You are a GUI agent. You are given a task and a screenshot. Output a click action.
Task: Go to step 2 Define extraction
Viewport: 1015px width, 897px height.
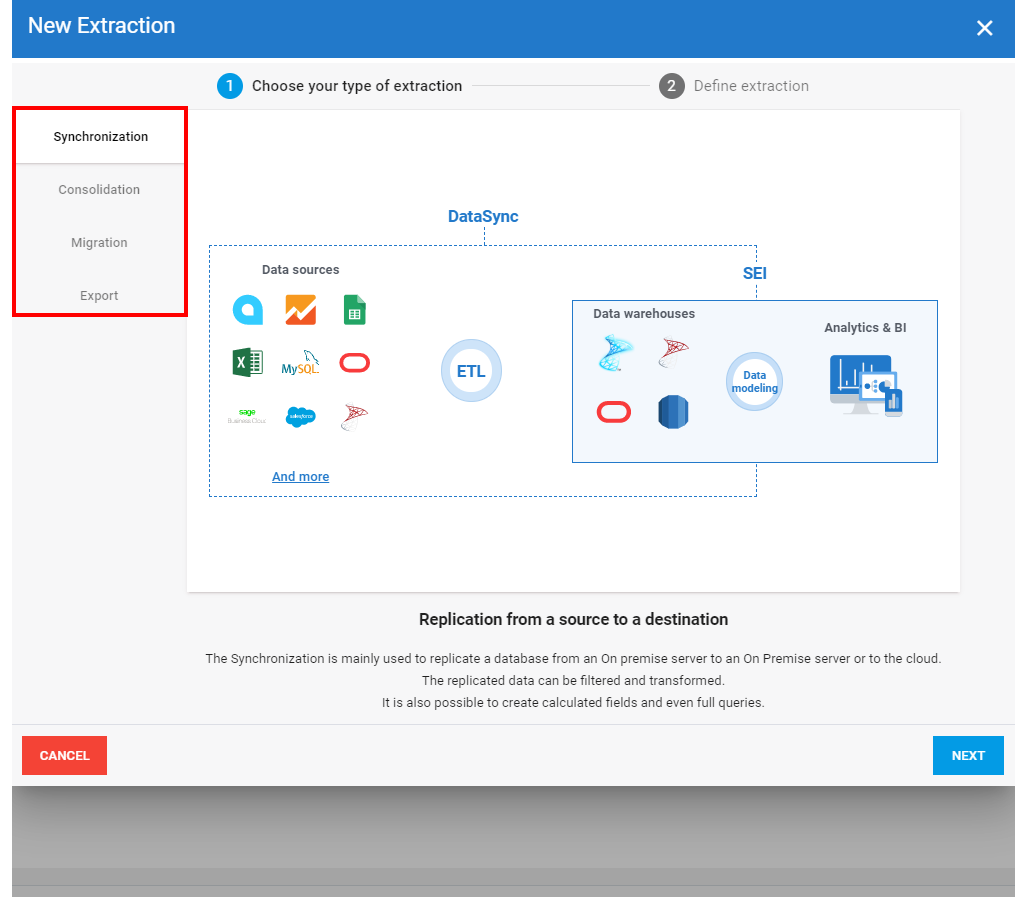click(734, 86)
